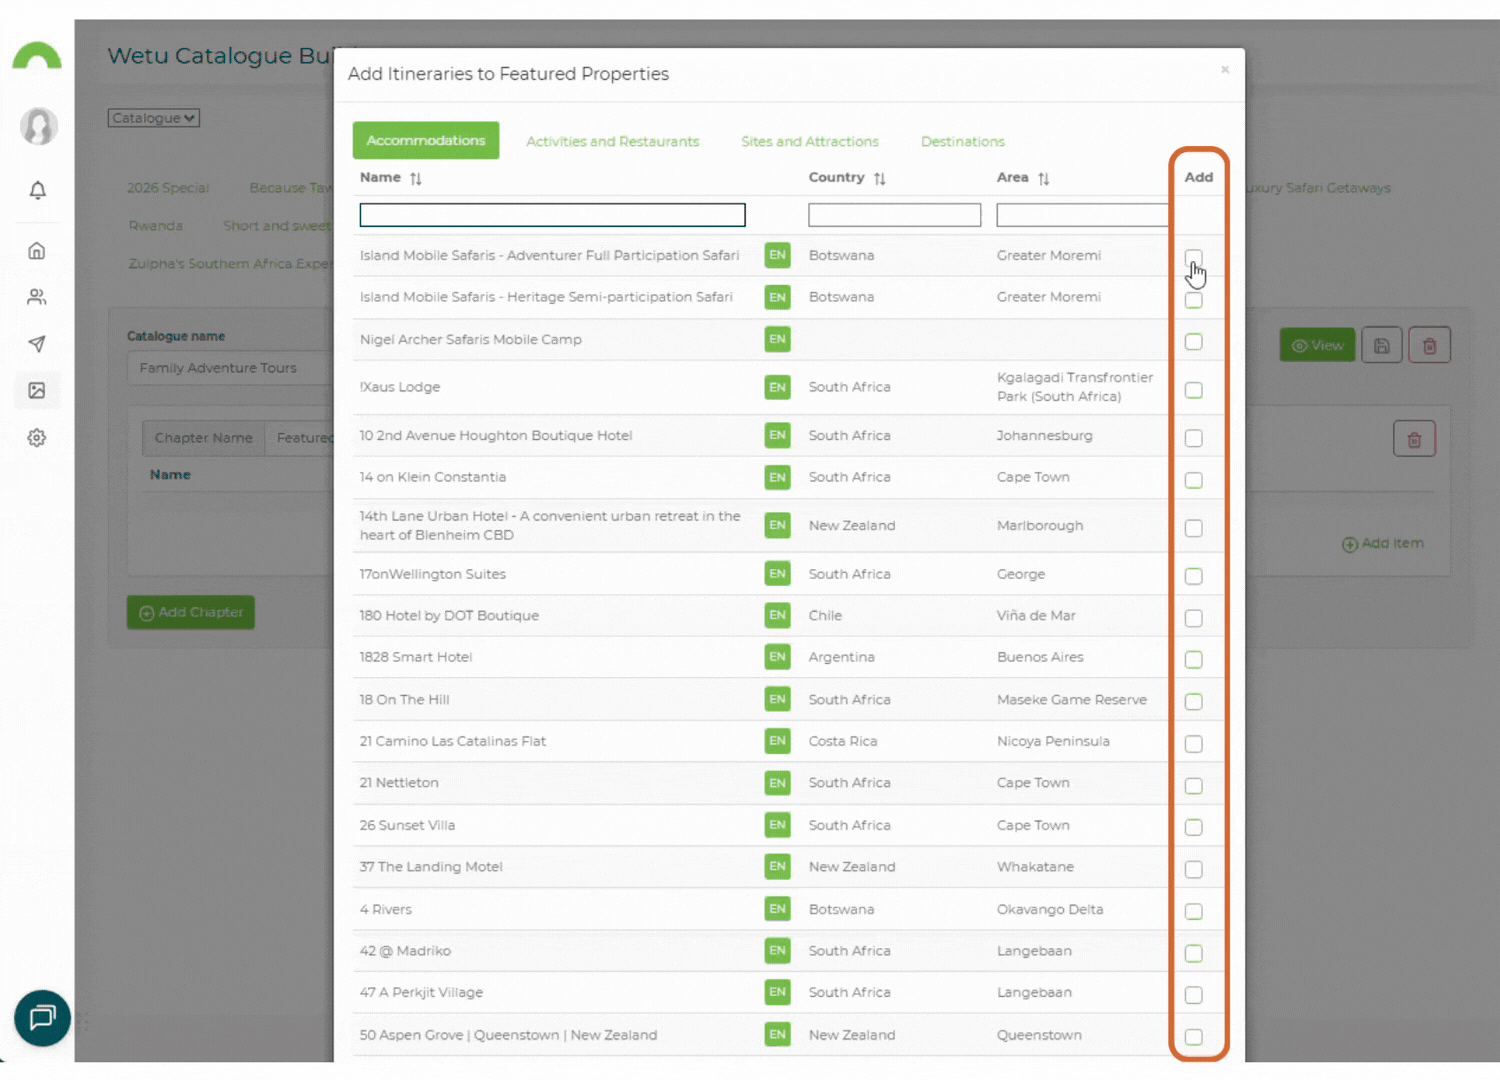1500x1080 pixels.
Task: Tick the Add box for 37 The Landing Motel
Action: (x=1193, y=869)
